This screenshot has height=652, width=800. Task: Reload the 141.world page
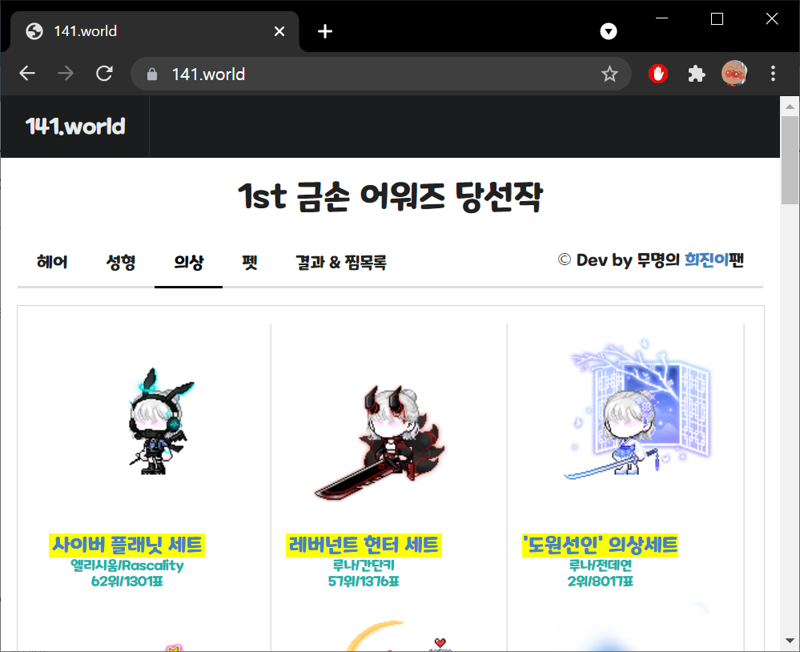click(x=104, y=74)
